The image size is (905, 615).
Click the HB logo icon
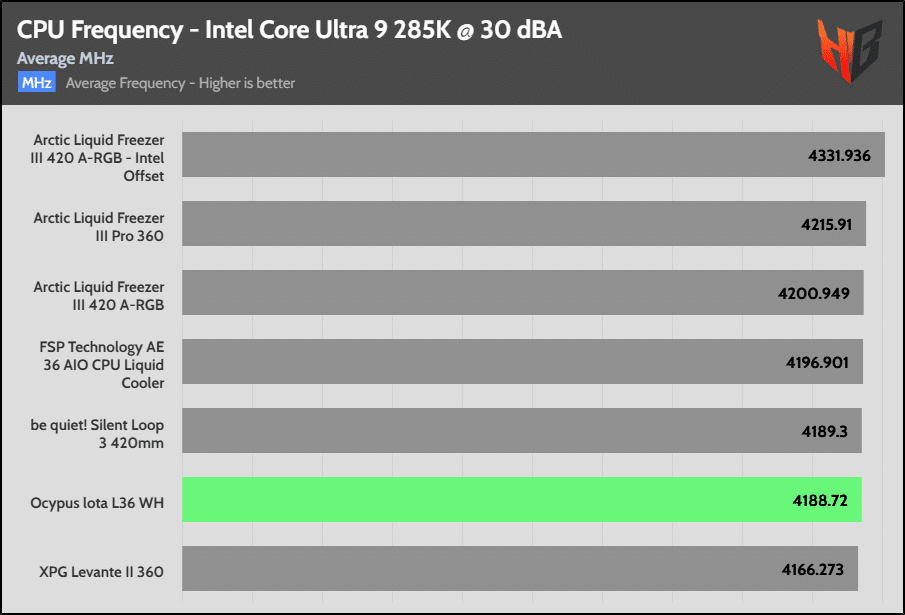(849, 50)
